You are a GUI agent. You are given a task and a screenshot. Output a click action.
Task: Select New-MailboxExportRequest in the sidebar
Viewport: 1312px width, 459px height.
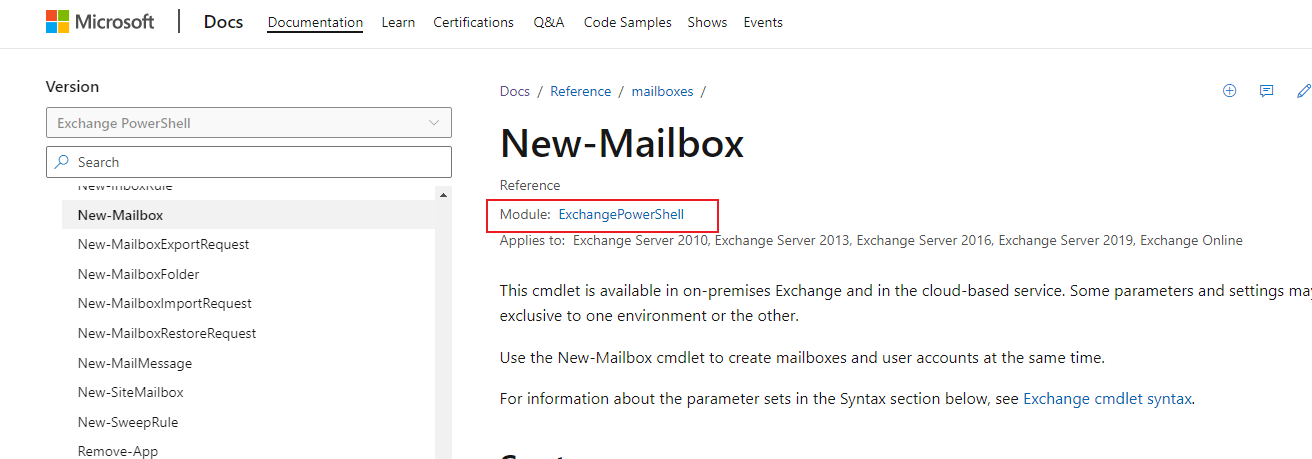tap(163, 244)
